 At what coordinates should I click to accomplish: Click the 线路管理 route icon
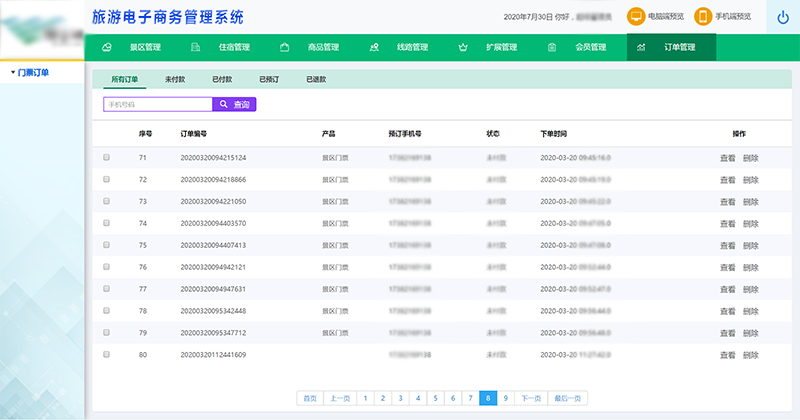click(x=374, y=47)
